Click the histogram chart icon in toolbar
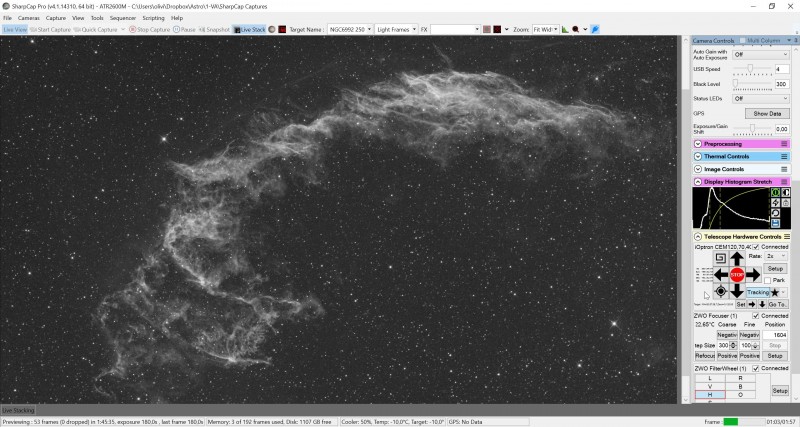Image resolution: width=800 pixels, height=427 pixels. 565,30
